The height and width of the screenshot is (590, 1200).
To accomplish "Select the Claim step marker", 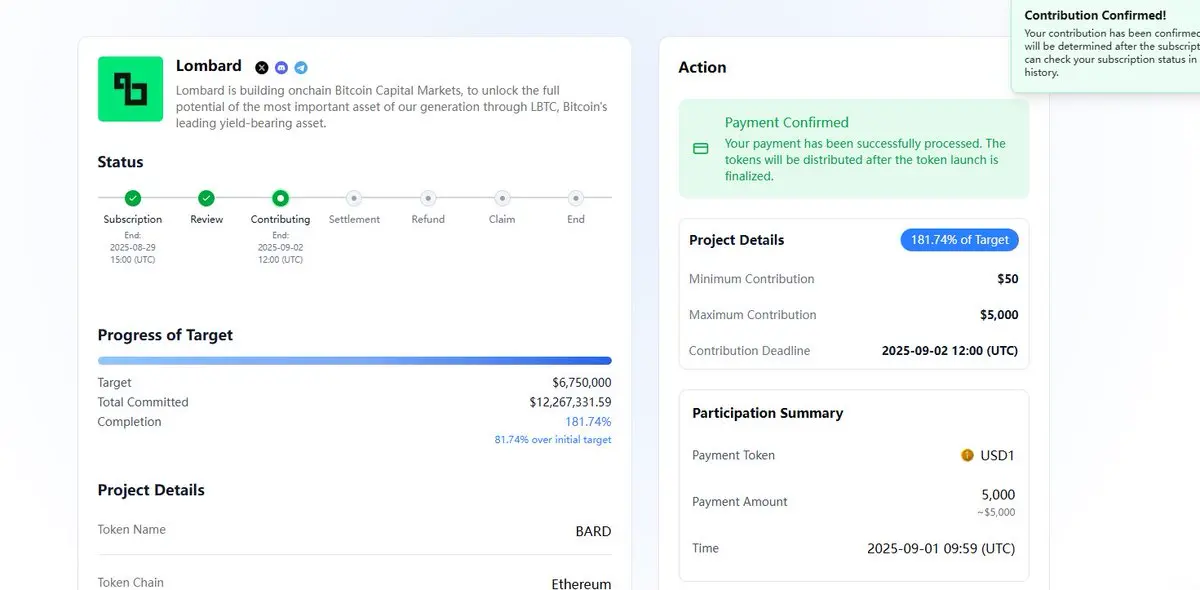I will pos(502,198).
